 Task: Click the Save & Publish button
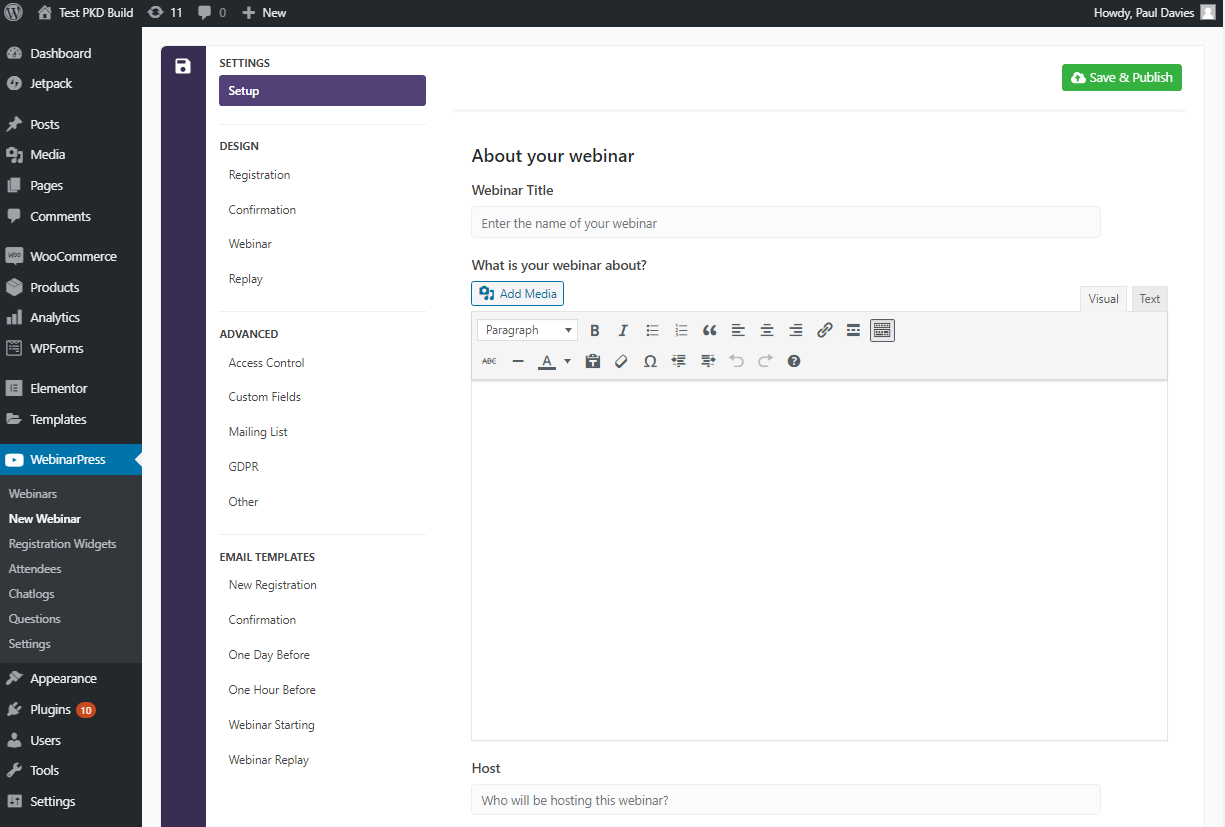1121,78
